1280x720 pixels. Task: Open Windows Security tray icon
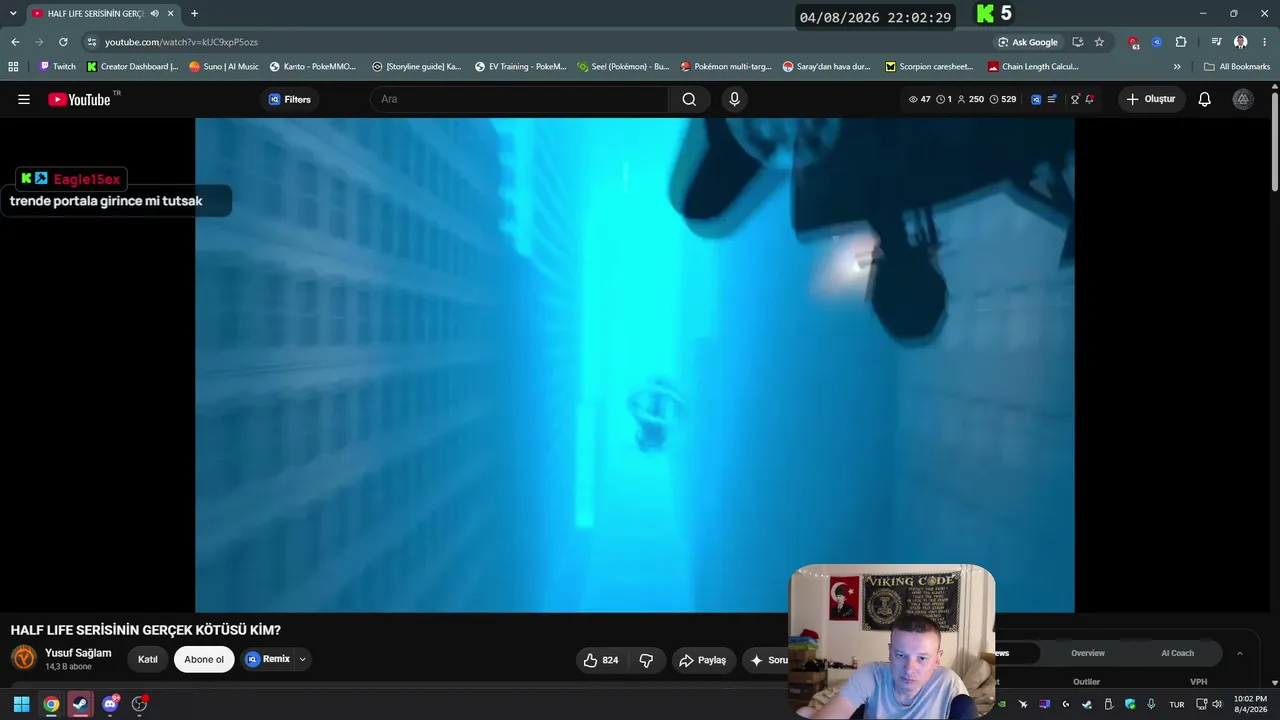(1130, 704)
